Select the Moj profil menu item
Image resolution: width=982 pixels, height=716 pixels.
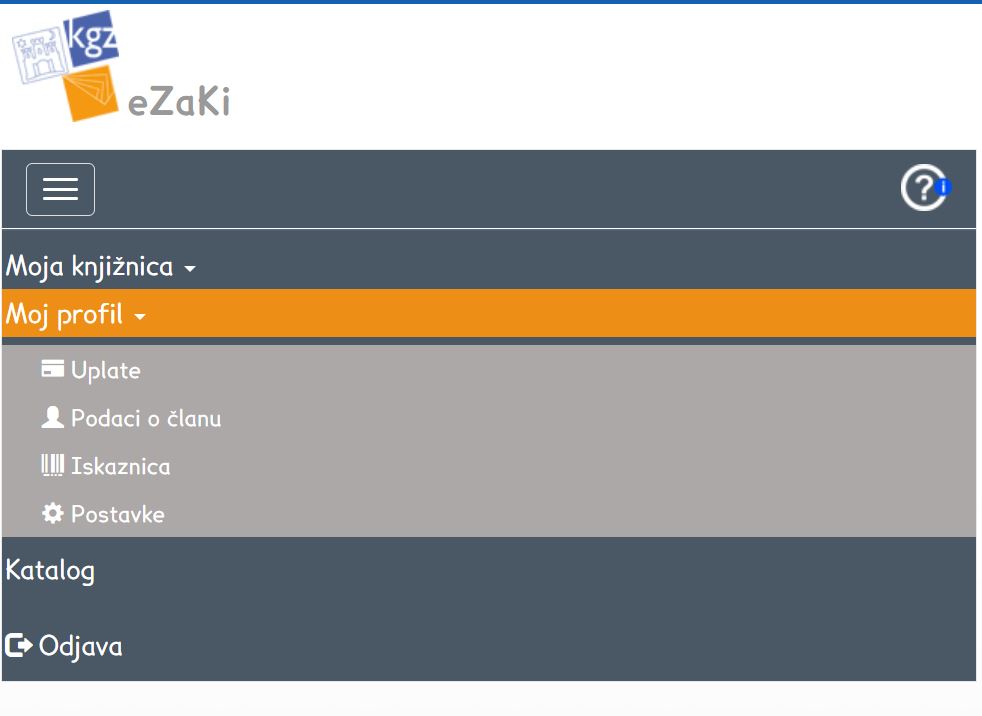pos(65,315)
